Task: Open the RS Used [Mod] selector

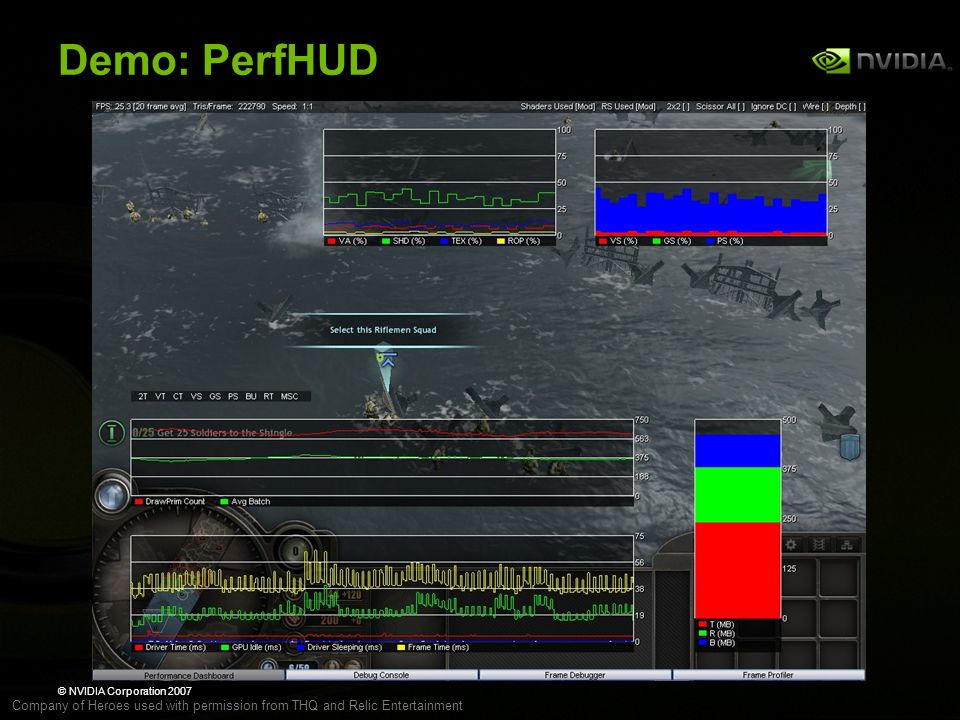Action: point(628,107)
